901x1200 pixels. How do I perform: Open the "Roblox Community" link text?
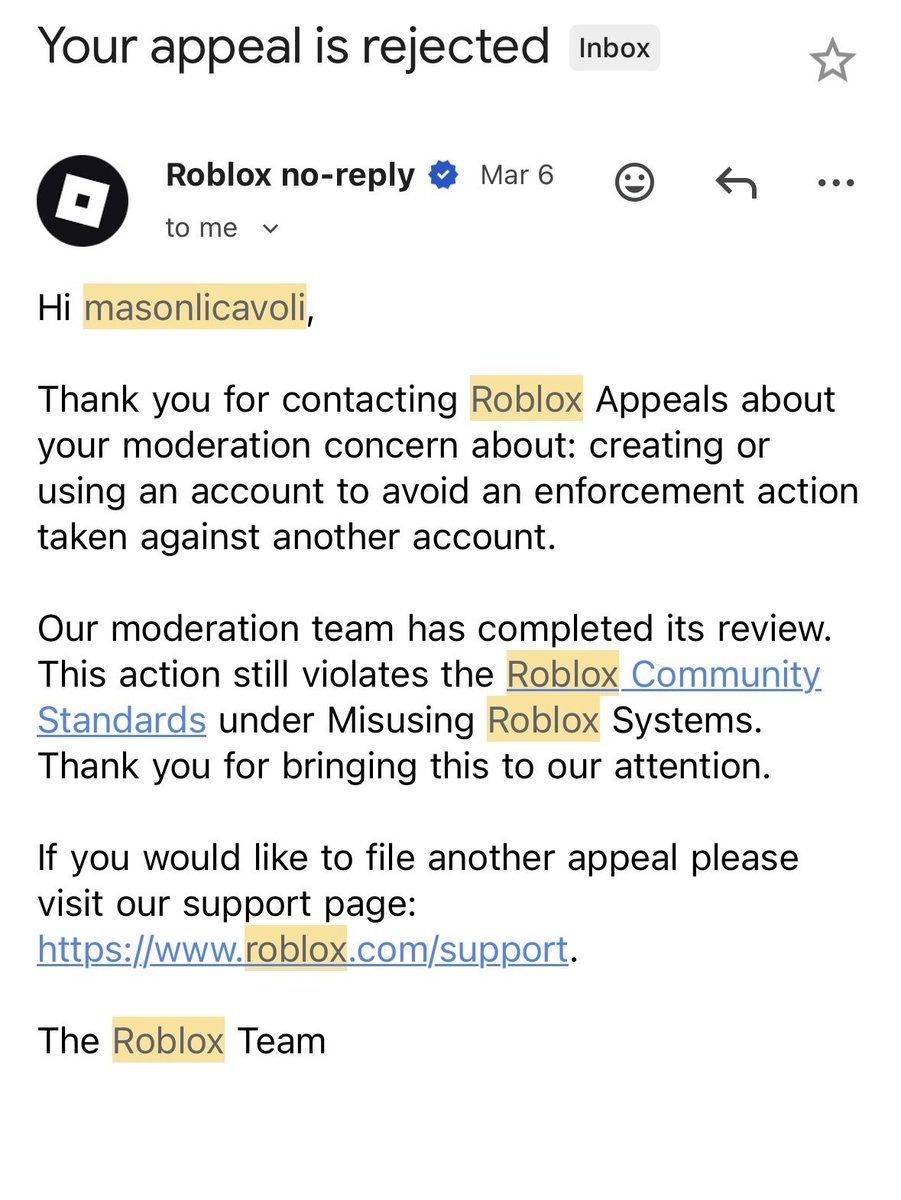(x=664, y=675)
